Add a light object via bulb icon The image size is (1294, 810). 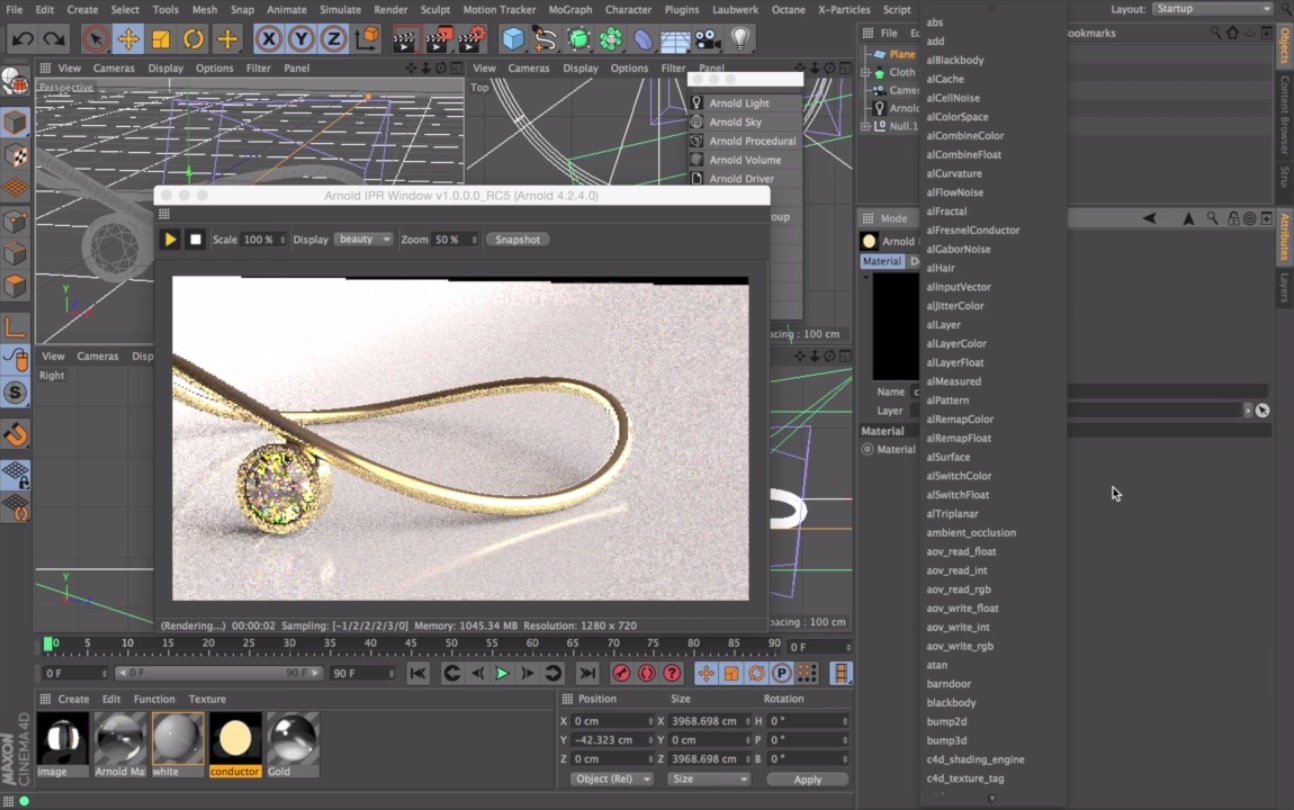click(x=740, y=40)
